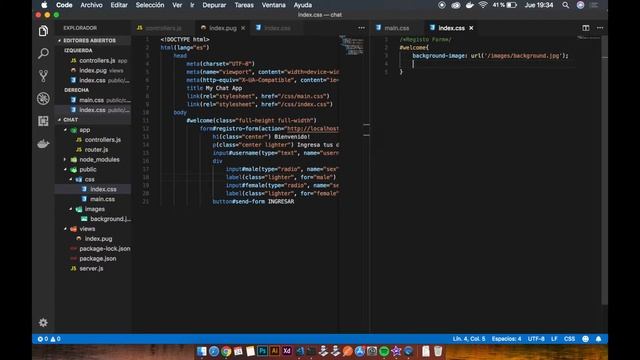Open Illustrator from the dock
This screenshot has height=360, width=640.
[x=275, y=351]
